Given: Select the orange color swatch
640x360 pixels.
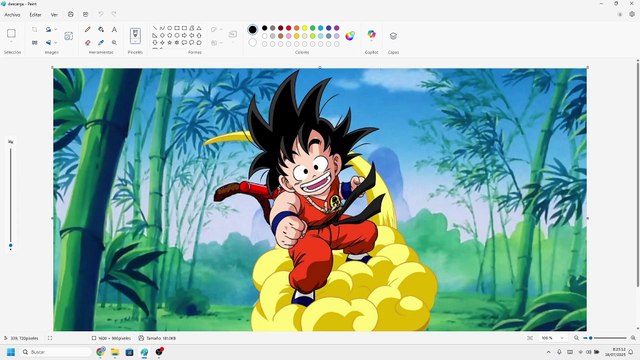Looking at the screenshot, I should [297, 28].
